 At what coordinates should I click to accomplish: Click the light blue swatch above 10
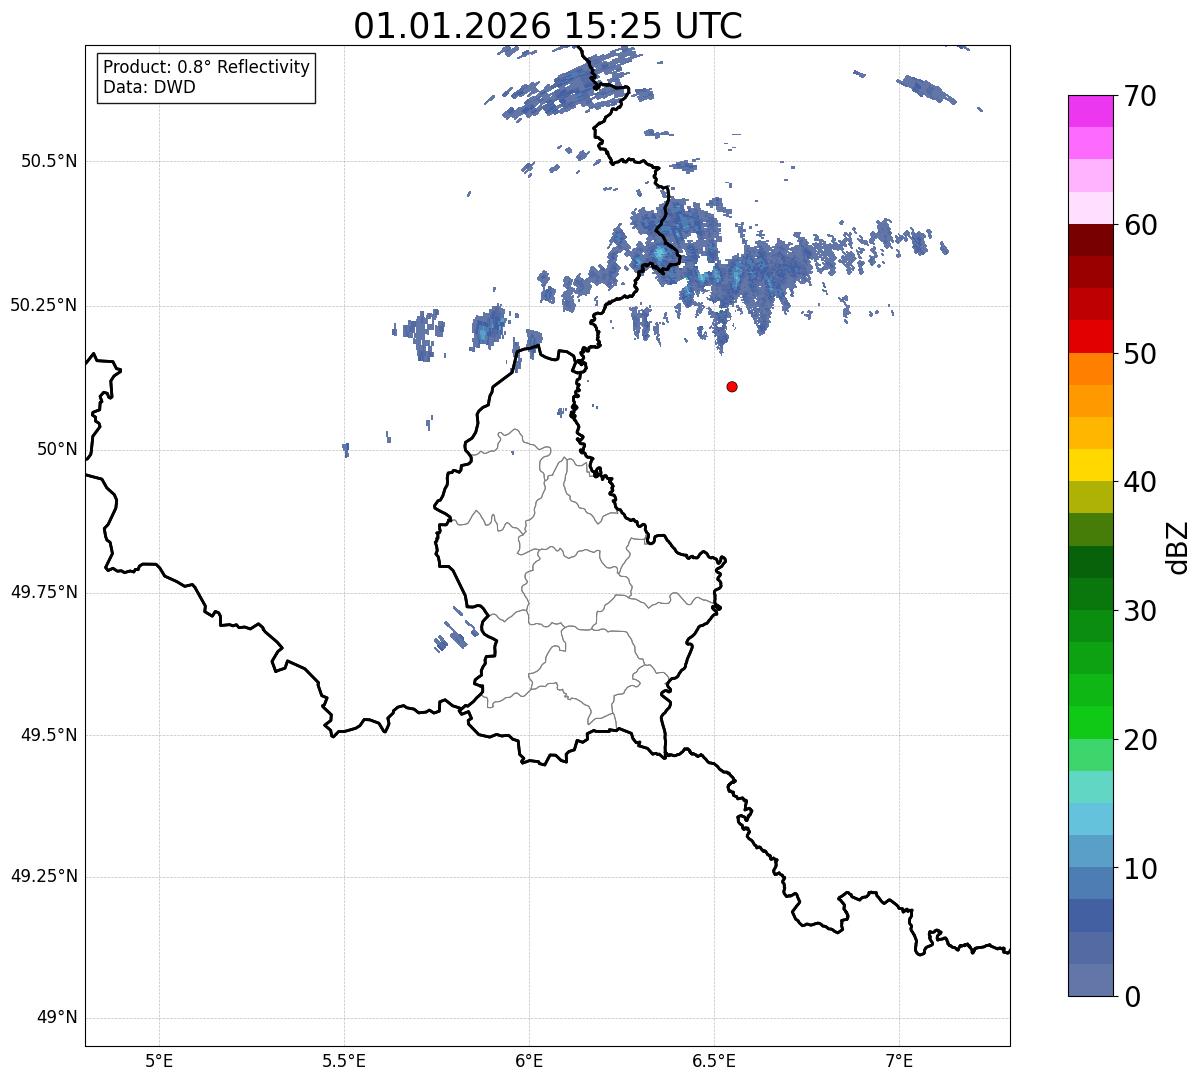coord(1090,851)
